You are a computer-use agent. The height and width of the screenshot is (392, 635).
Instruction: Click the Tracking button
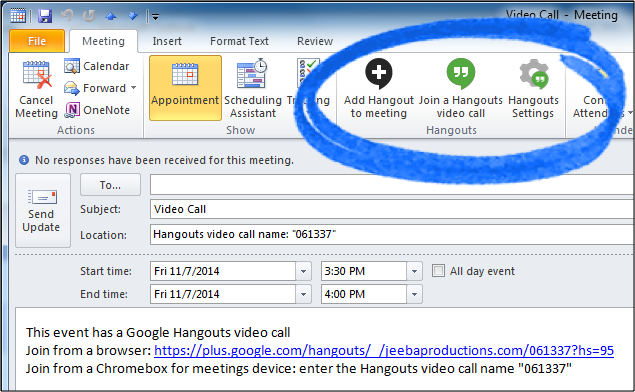pyautogui.click(x=309, y=88)
